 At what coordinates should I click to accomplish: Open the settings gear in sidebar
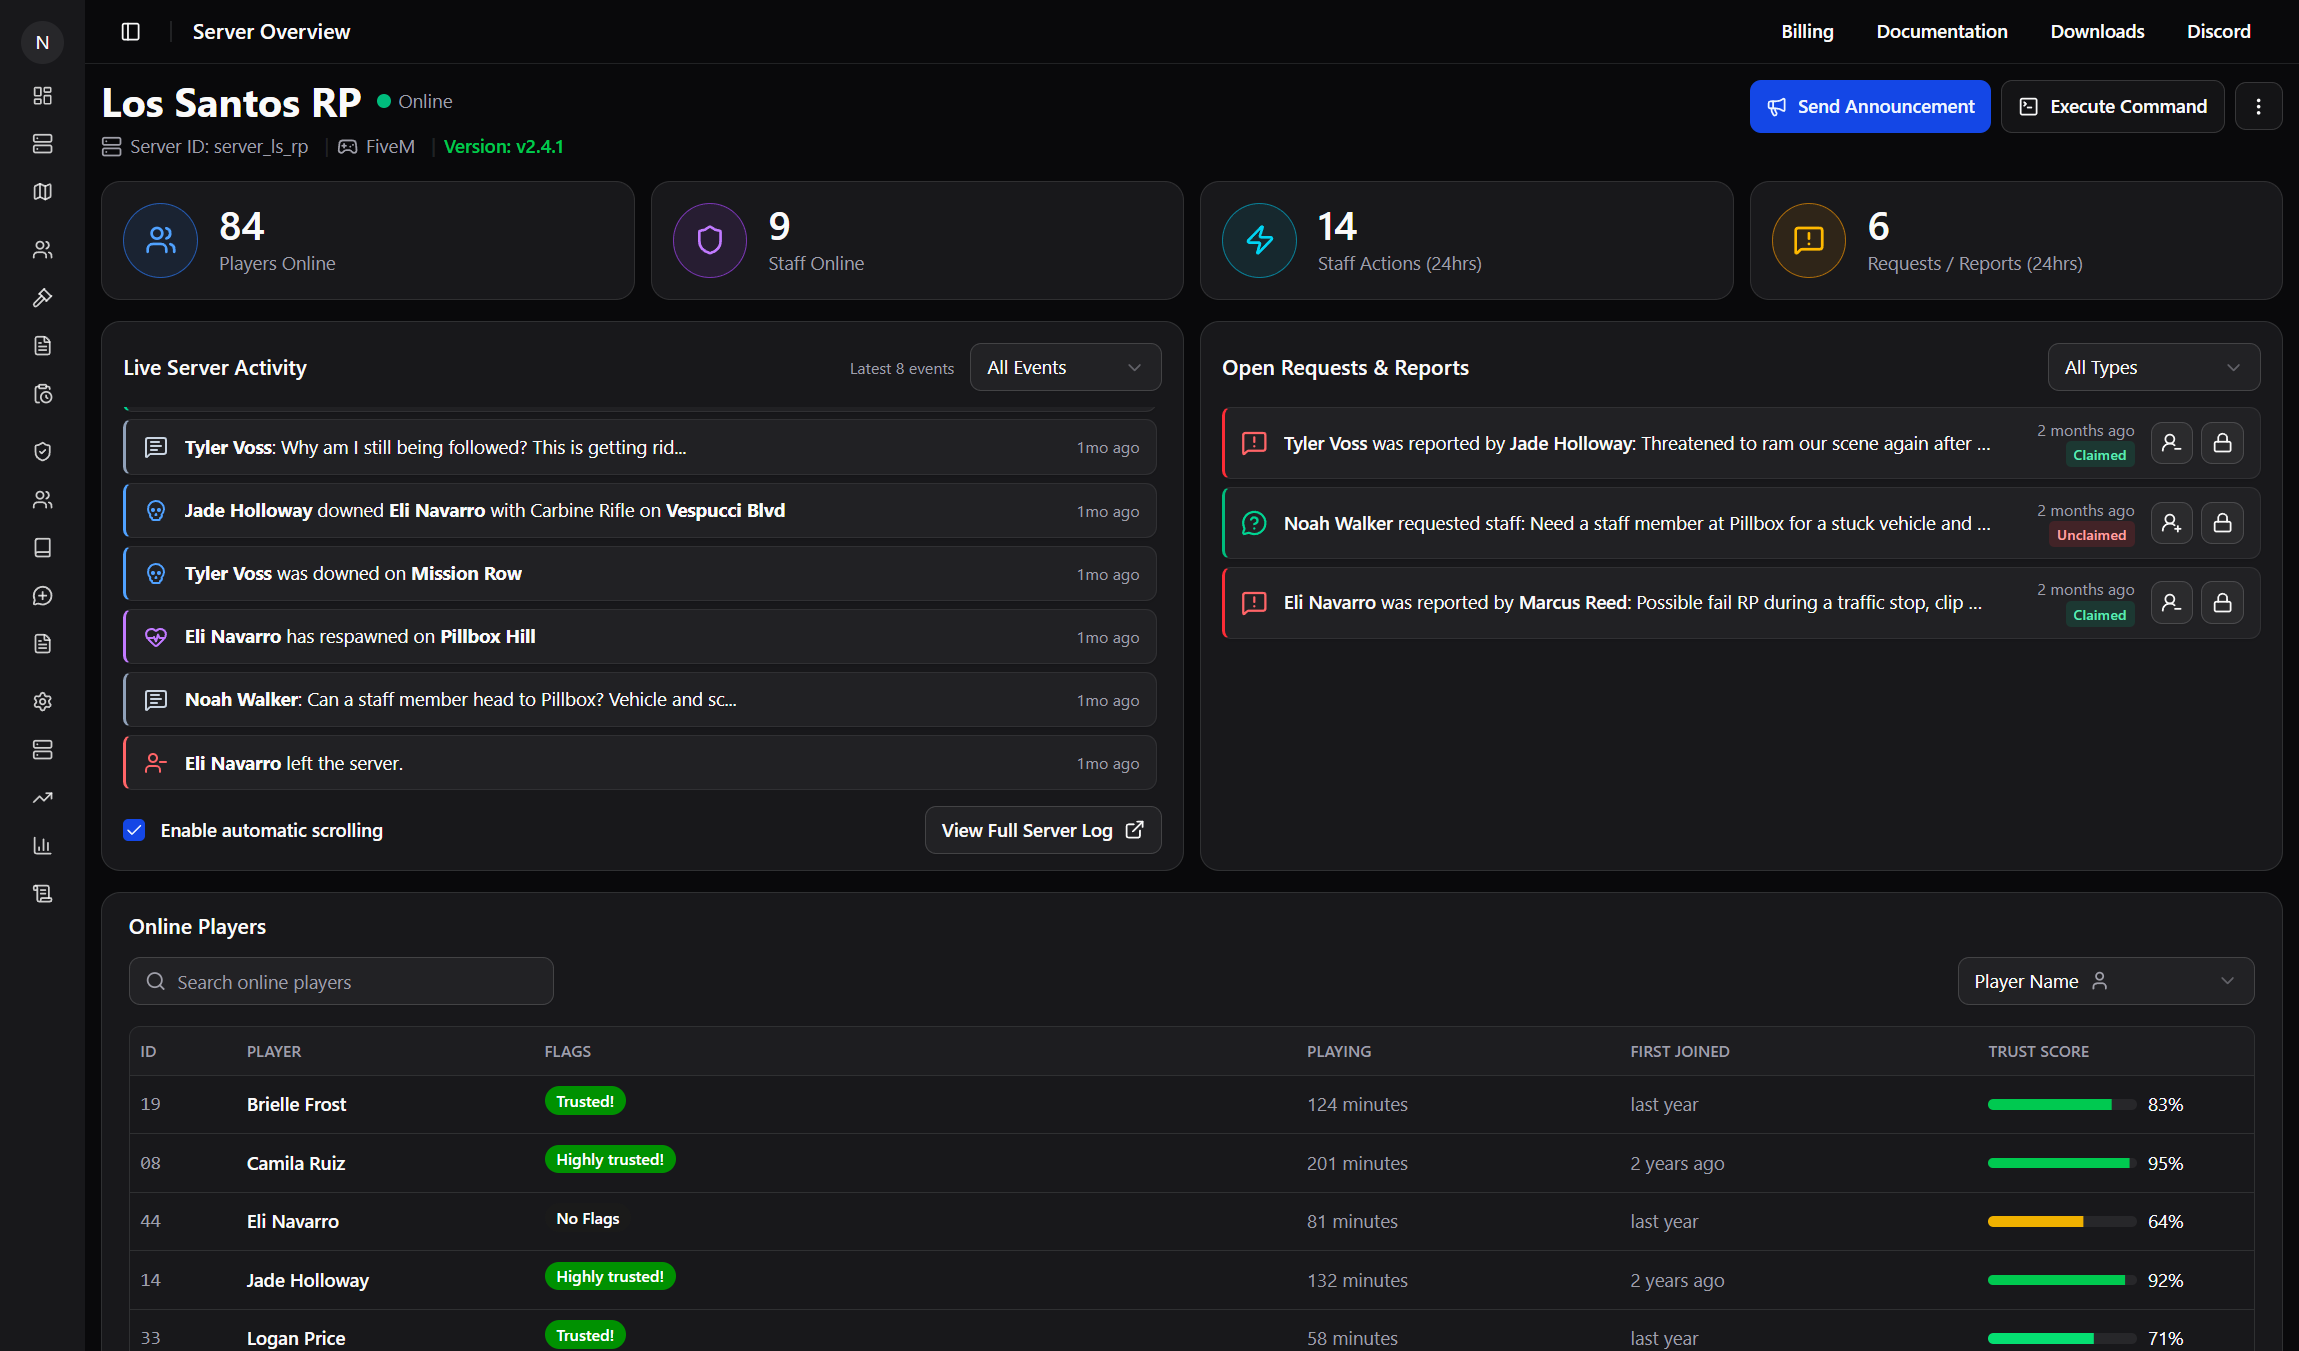pos(42,702)
